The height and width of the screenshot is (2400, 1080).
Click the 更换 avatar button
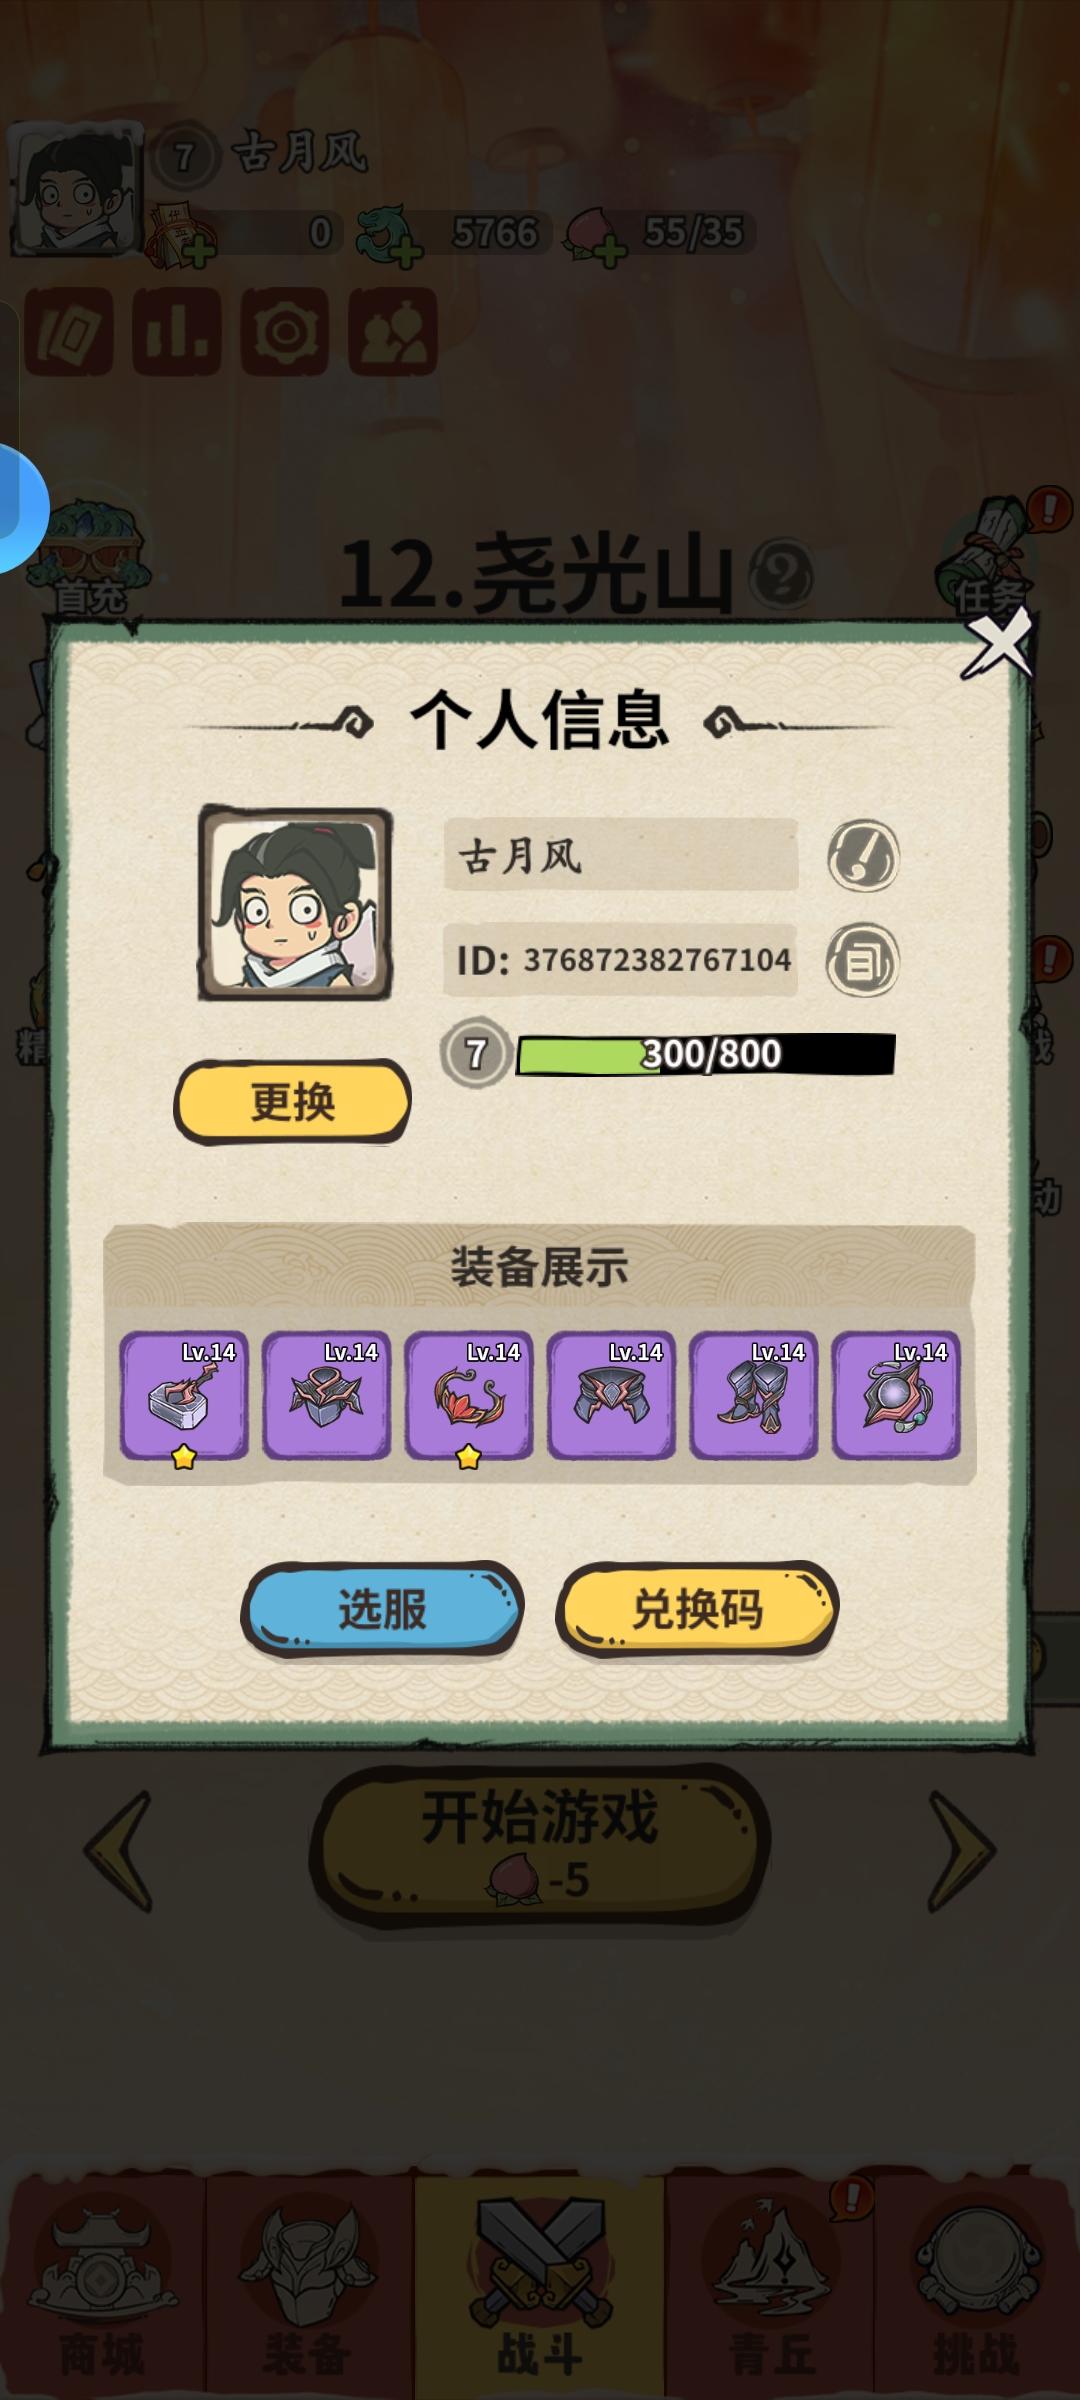[x=292, y=1102]
